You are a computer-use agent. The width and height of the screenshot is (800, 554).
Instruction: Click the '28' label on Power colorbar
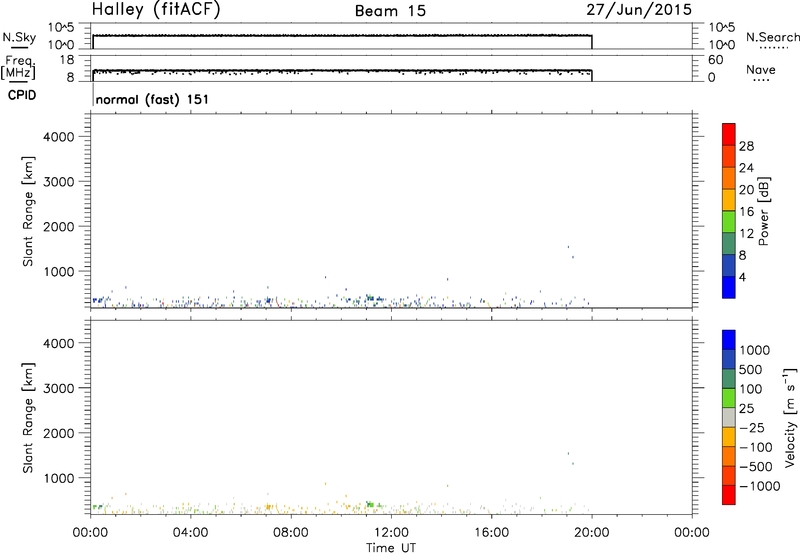coord(746,146)
